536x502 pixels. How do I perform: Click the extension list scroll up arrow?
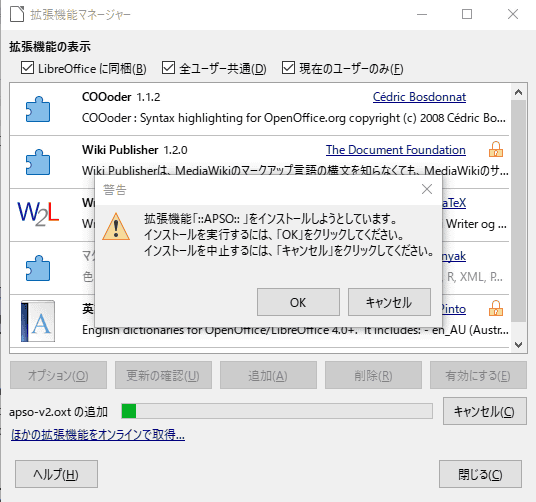[x=519, y=92]
